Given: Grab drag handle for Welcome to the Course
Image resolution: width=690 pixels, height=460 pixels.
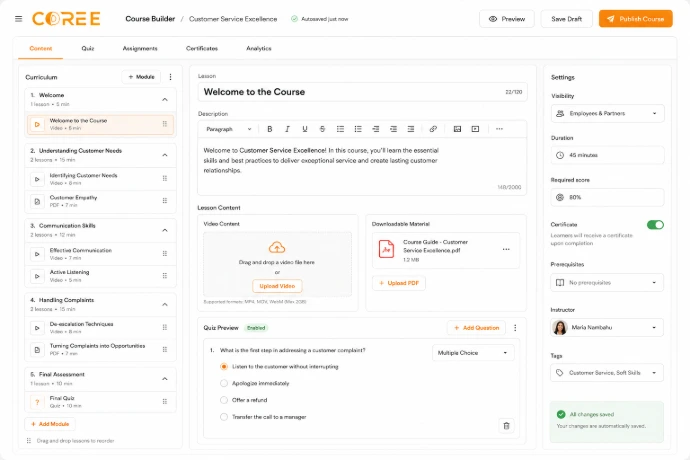Looking at the screenshot, I should coord(165,124).
